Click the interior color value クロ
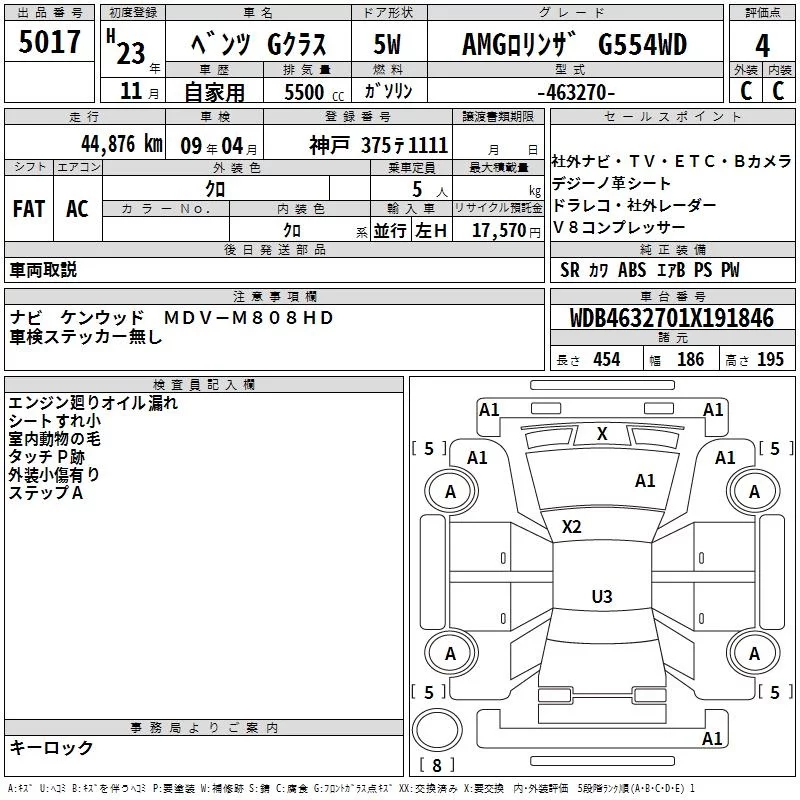Viewport: 800px width, 800px height. coord(292,231)
